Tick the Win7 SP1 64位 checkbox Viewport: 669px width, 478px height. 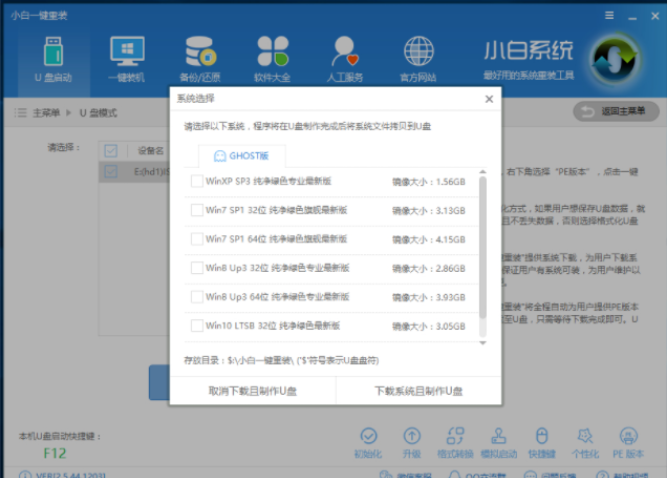[197, 239]
